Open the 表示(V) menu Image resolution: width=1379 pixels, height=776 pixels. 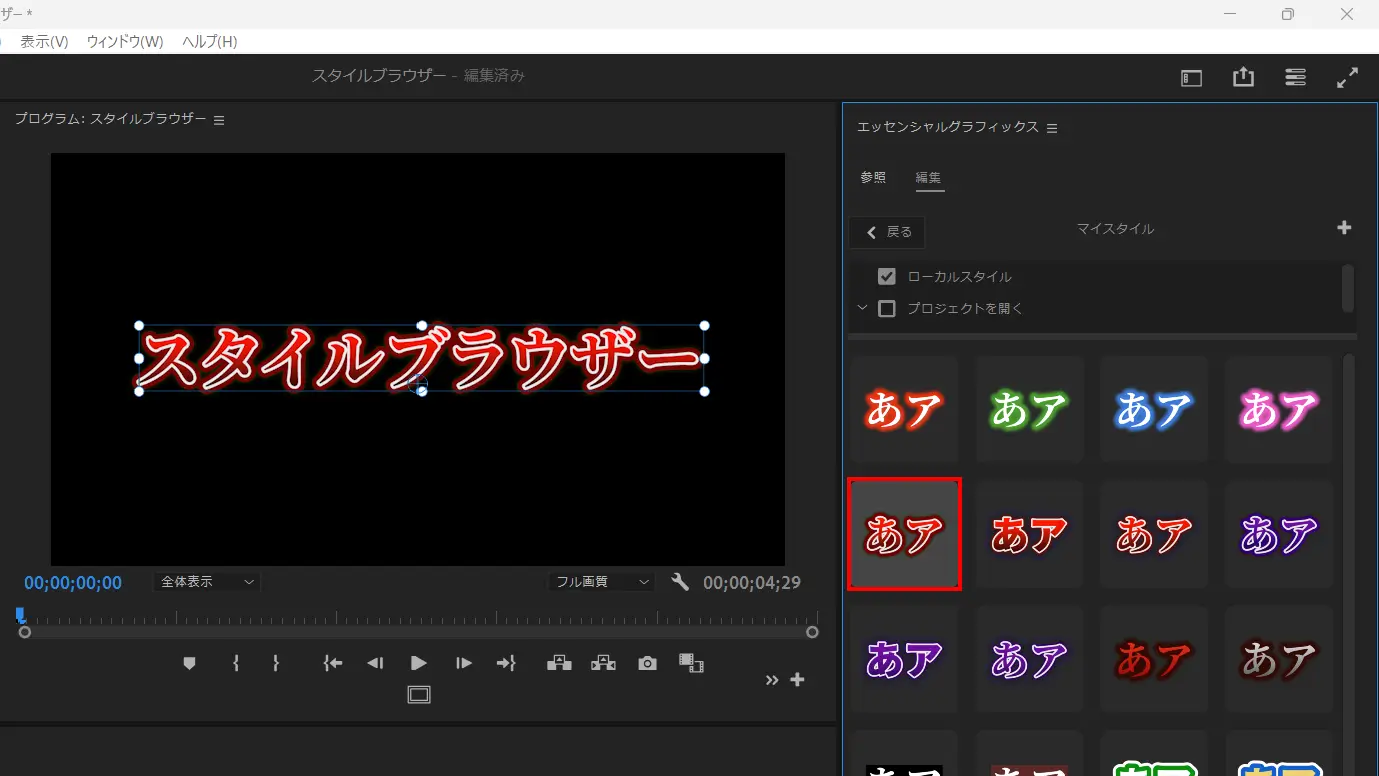tap(44, 41)
